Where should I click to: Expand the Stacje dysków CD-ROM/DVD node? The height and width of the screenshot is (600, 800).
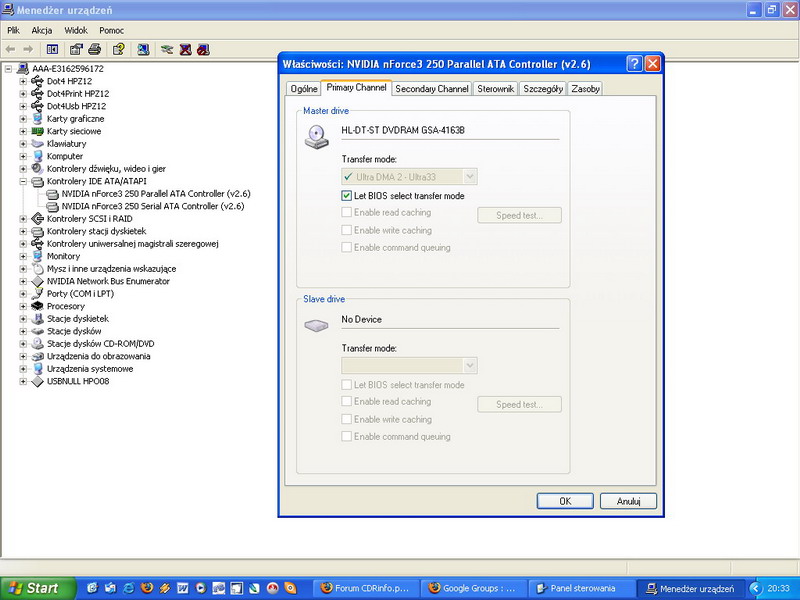click(x=23, y=343)
